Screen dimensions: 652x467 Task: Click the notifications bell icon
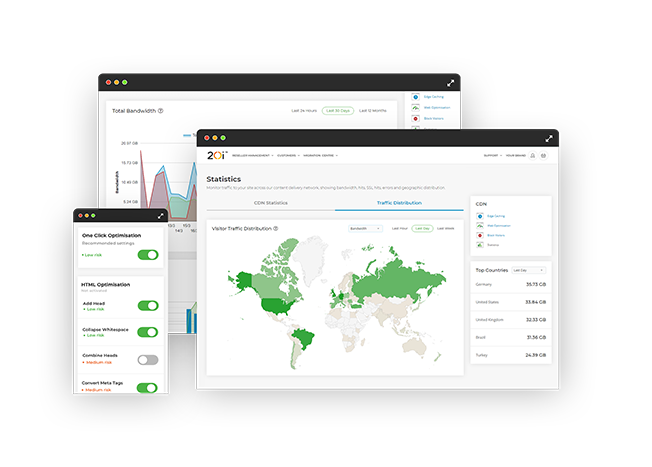533,156
